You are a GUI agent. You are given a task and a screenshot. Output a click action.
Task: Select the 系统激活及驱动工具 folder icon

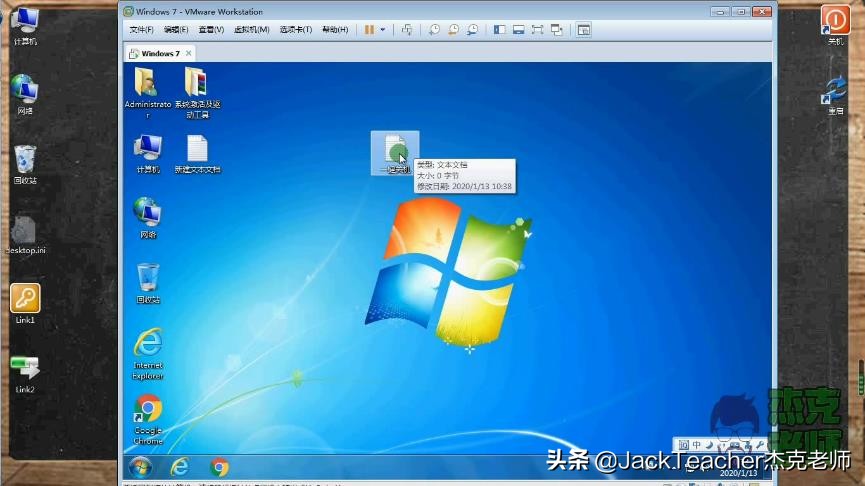pos(197,93)
